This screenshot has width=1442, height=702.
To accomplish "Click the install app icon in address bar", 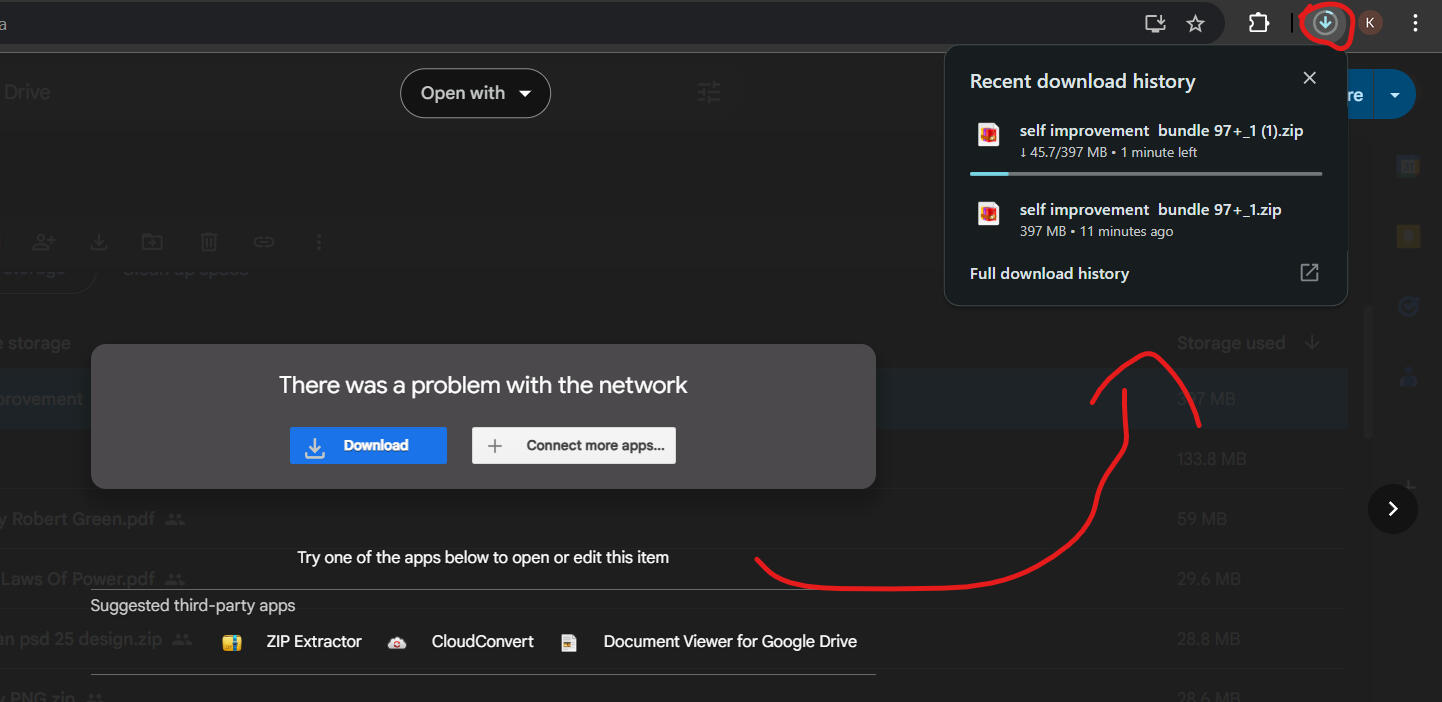I will coord(1155,23).
